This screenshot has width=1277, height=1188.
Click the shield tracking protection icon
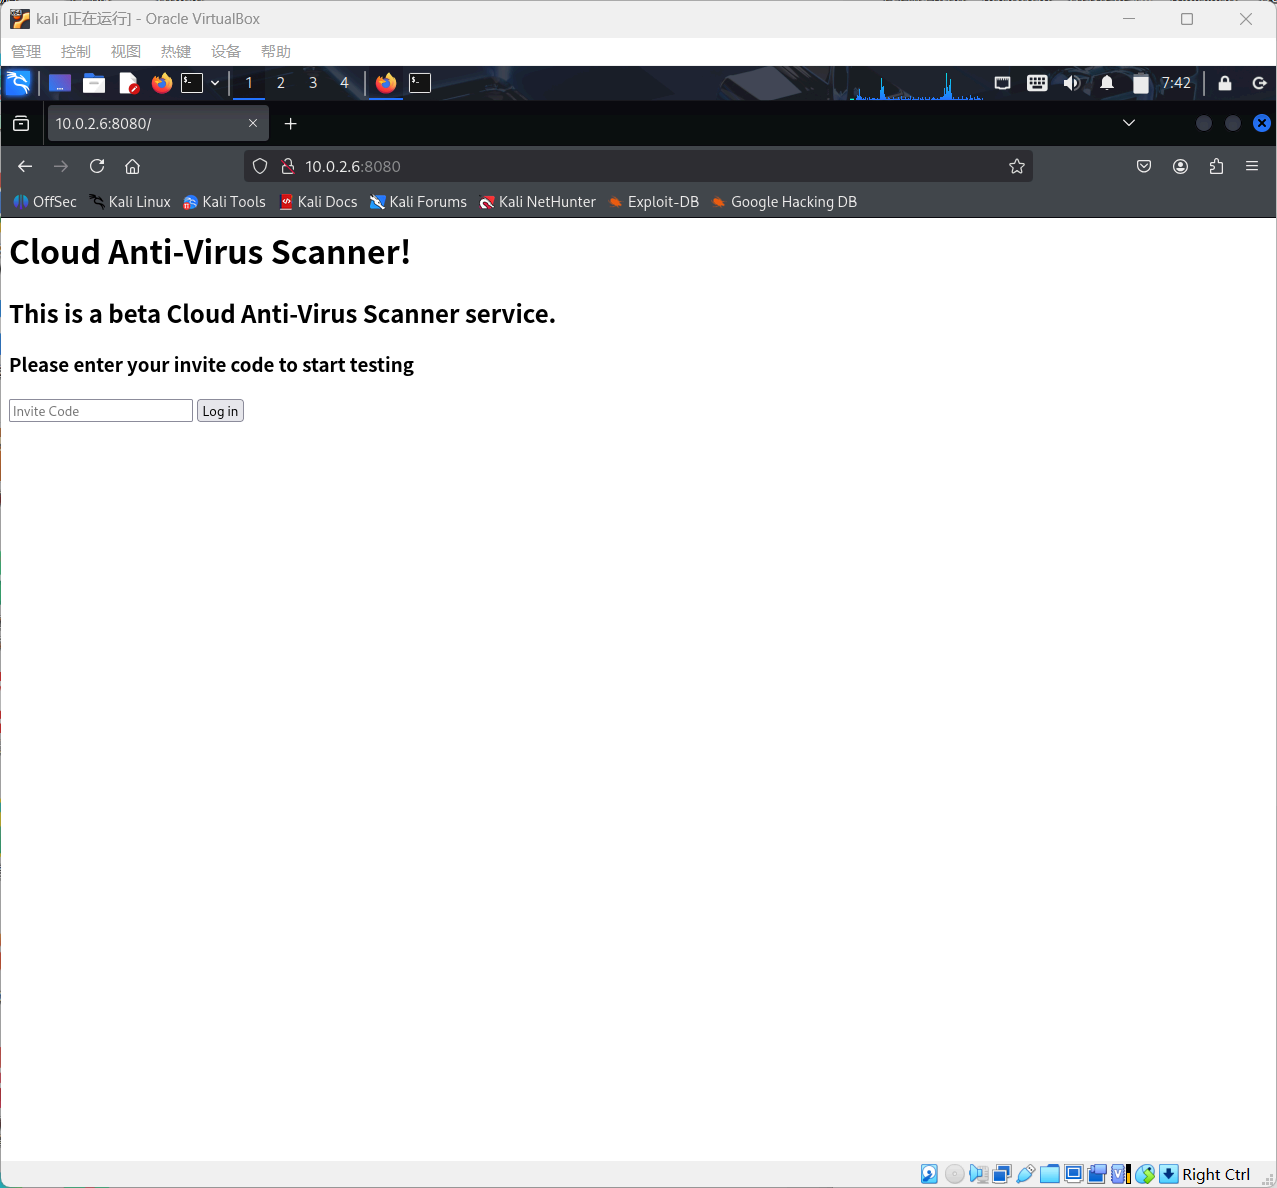[260, 166]
